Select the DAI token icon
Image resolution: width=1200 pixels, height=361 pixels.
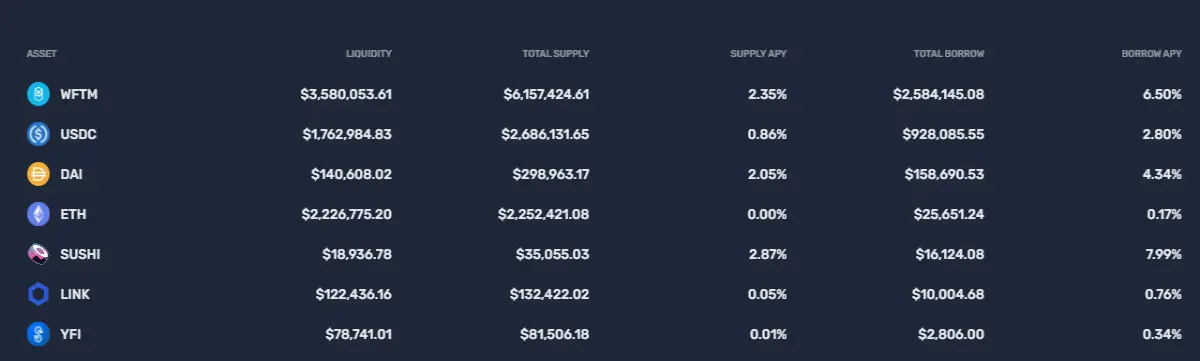click(38, 174)
